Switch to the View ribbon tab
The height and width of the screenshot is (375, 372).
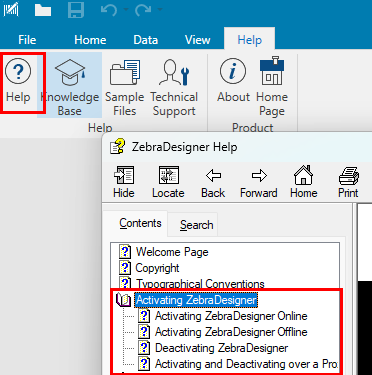pyautogui.click(x=198, y=40)
